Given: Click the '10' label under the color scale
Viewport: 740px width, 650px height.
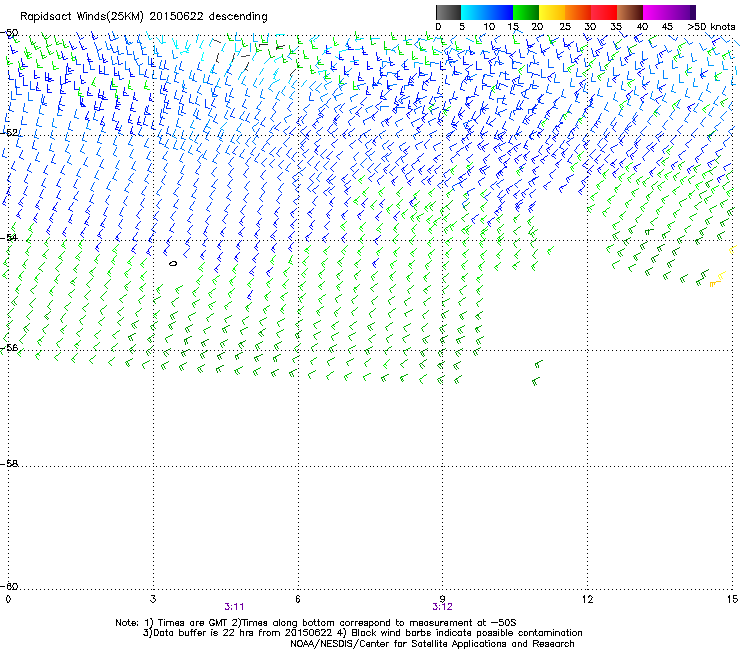Looking at the screenshot, I should tap(489, 27).
